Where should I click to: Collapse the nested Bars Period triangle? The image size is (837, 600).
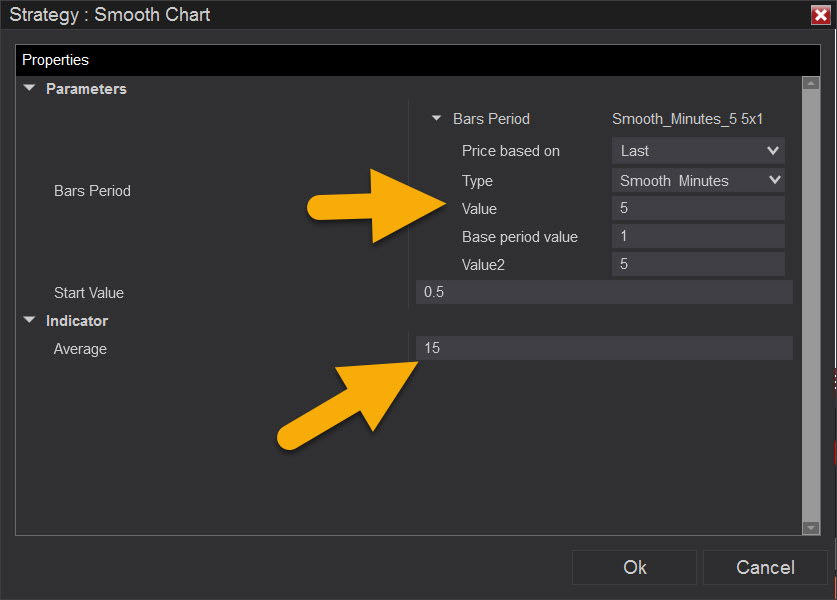(437, 118)
